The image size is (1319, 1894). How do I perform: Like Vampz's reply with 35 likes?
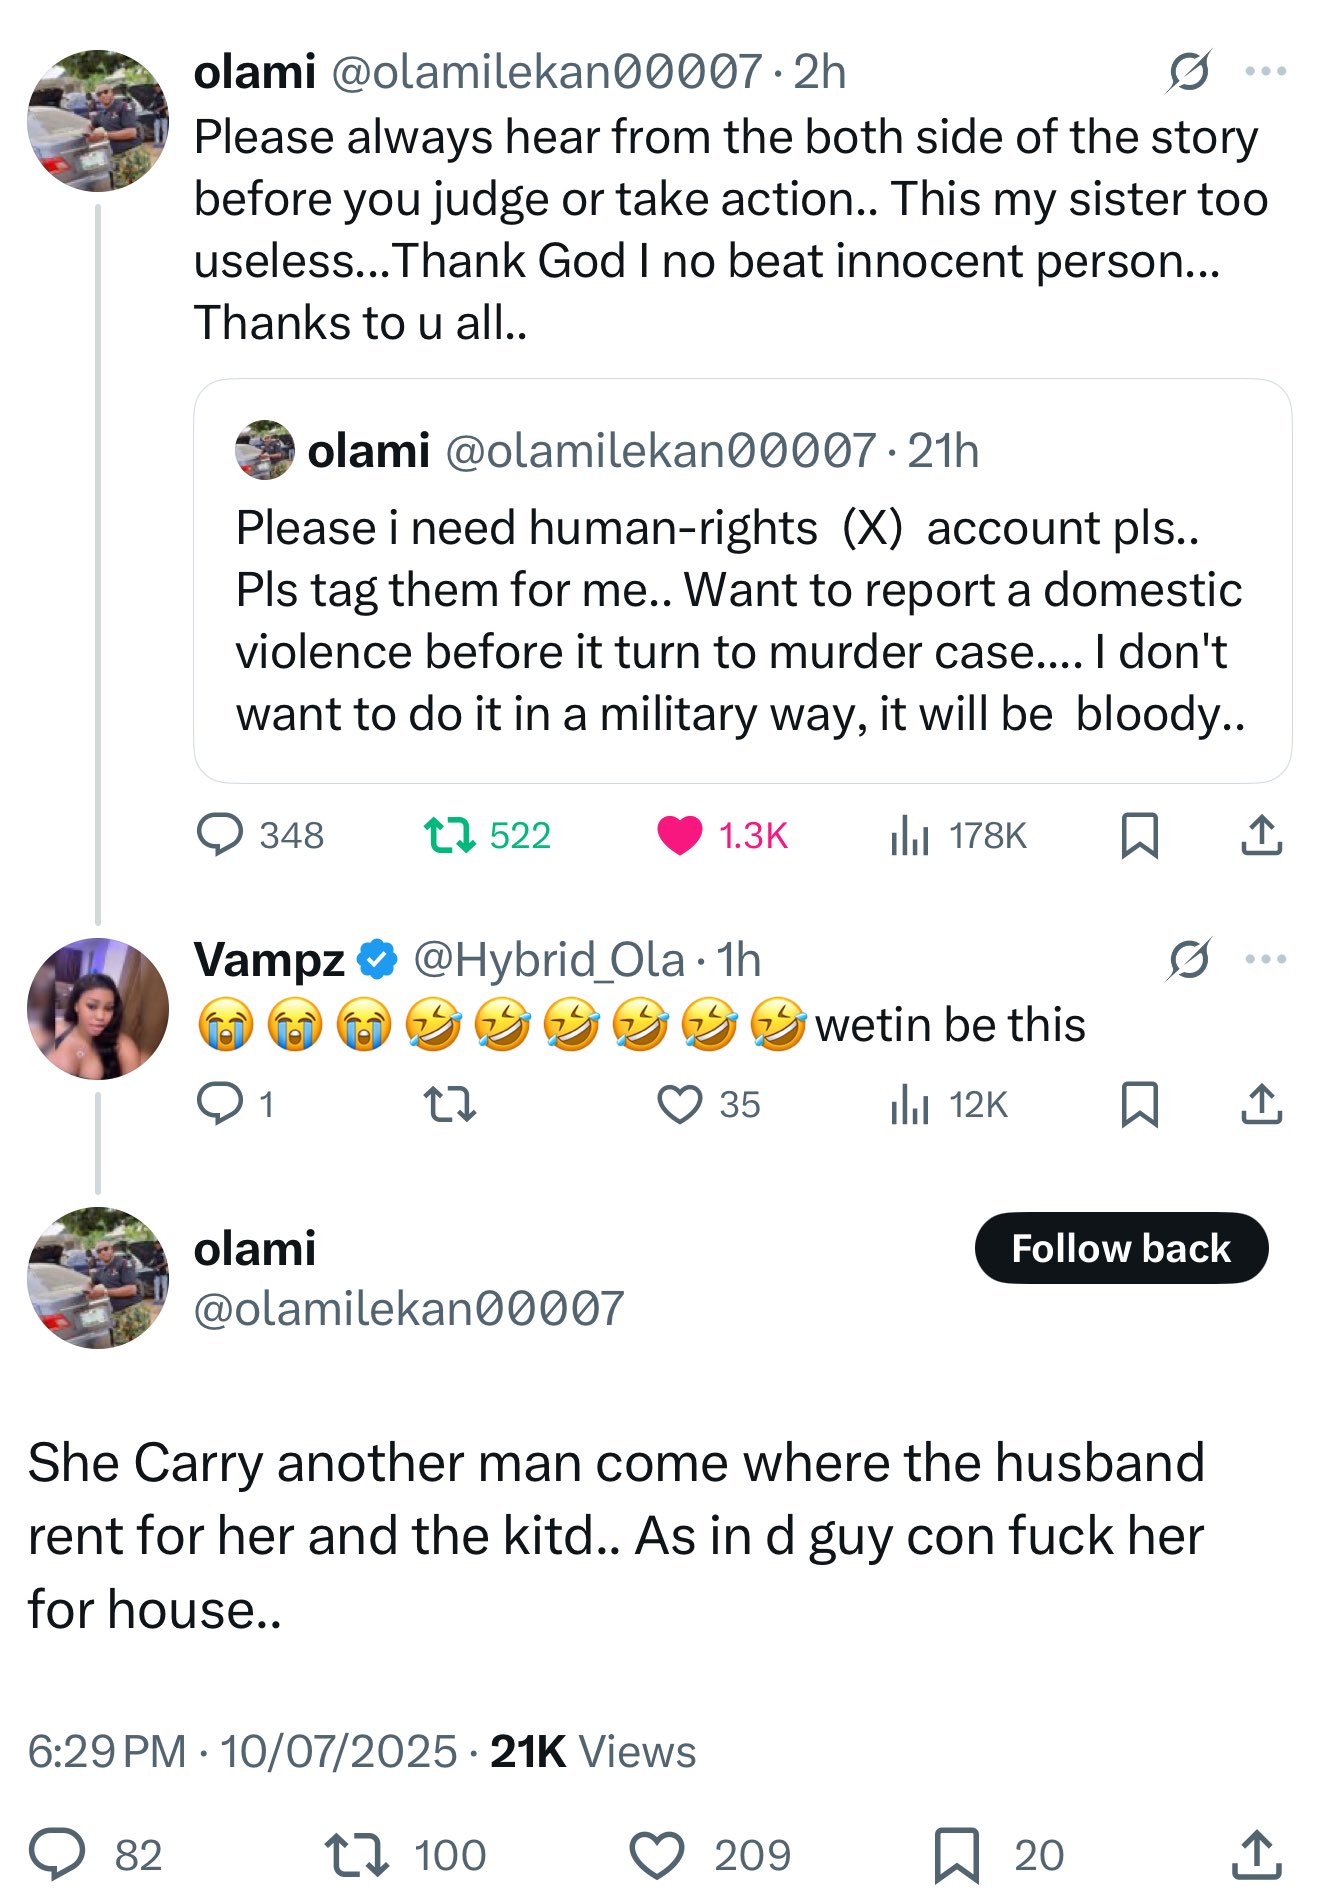tap(680, 1104)
